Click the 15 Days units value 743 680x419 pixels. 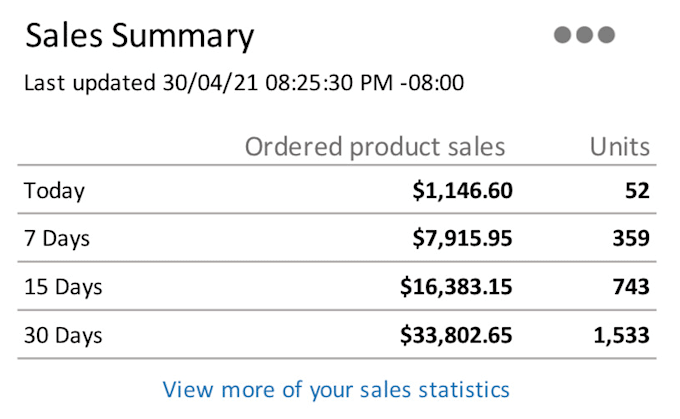click(631, 287)
